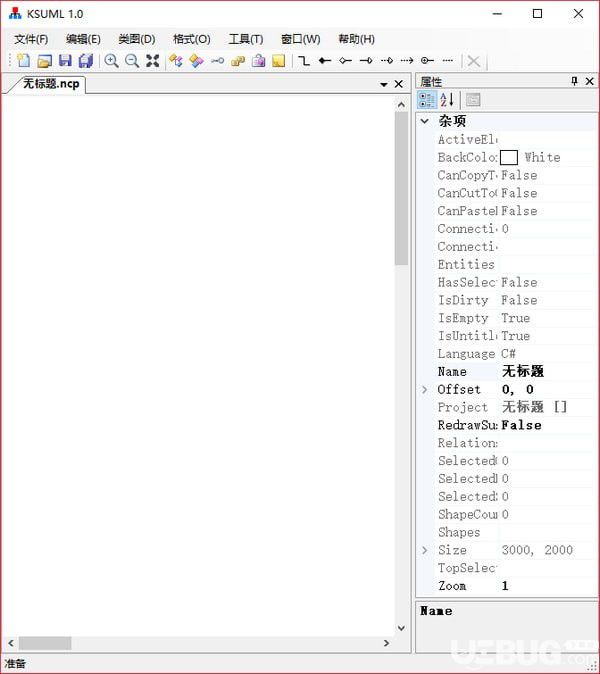This screenshot has width=600, height=674.
Task: Open the 工具(T) menu
Action: pos(246,39)
